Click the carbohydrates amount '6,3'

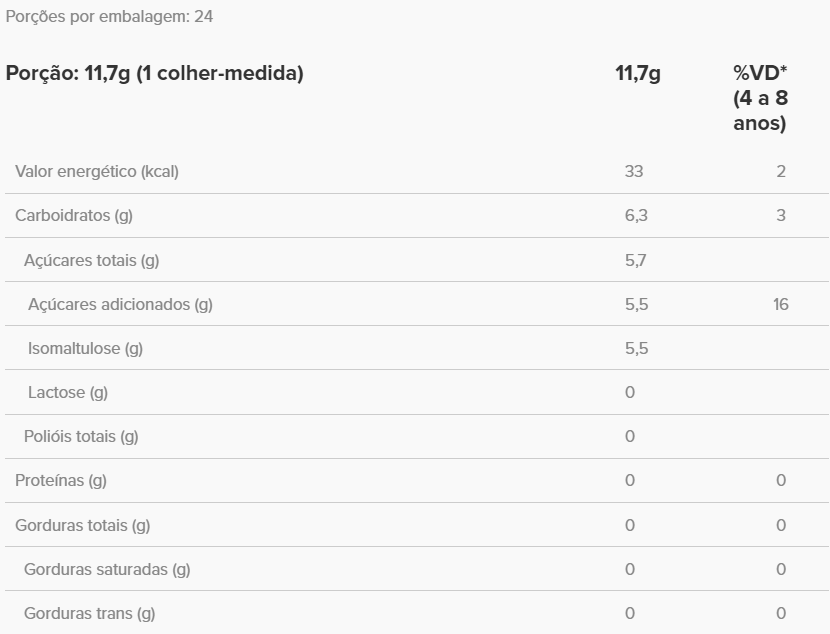636,215
